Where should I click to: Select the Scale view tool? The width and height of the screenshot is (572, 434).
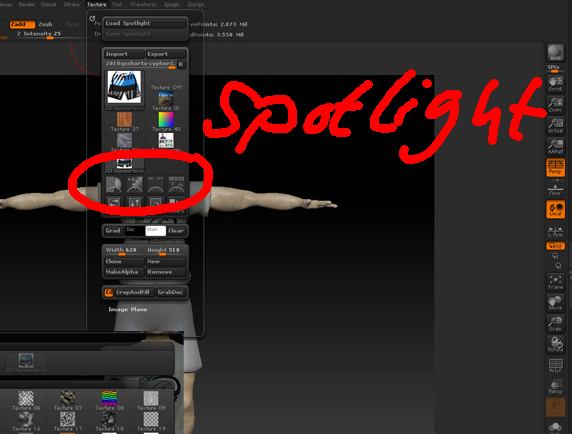pos(555,323)
